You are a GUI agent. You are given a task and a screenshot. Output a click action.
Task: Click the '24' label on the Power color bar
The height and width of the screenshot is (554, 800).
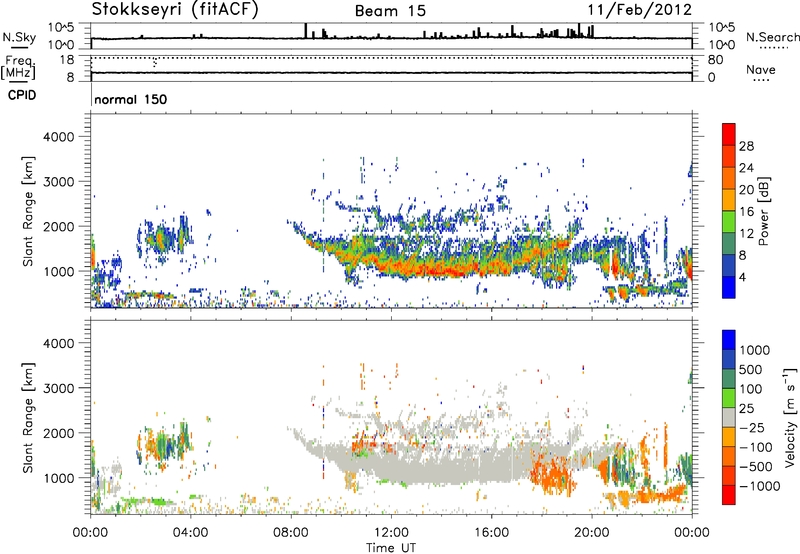tap(746, 168)
